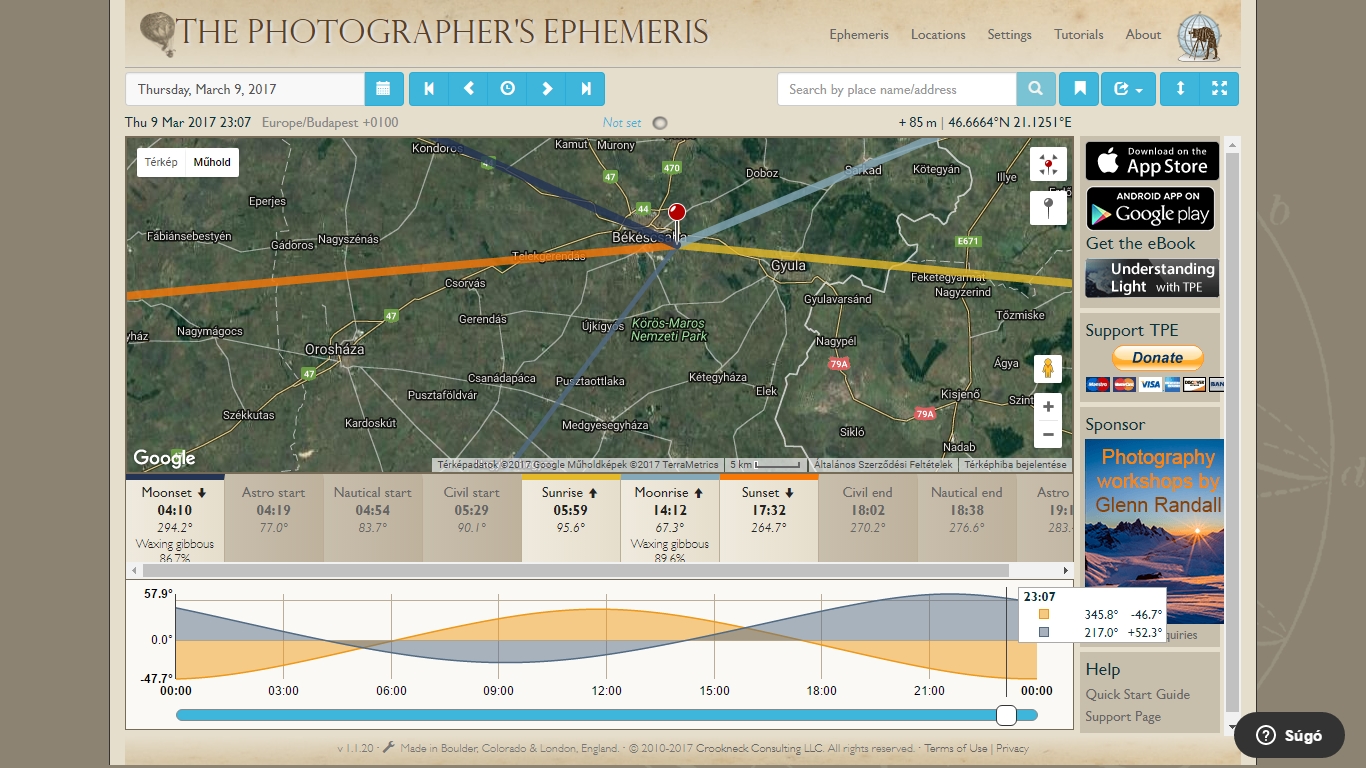Viewport: 1366px width, 768px height.
Task: Open the share dropdown menu
Action: coord(1128,89)
